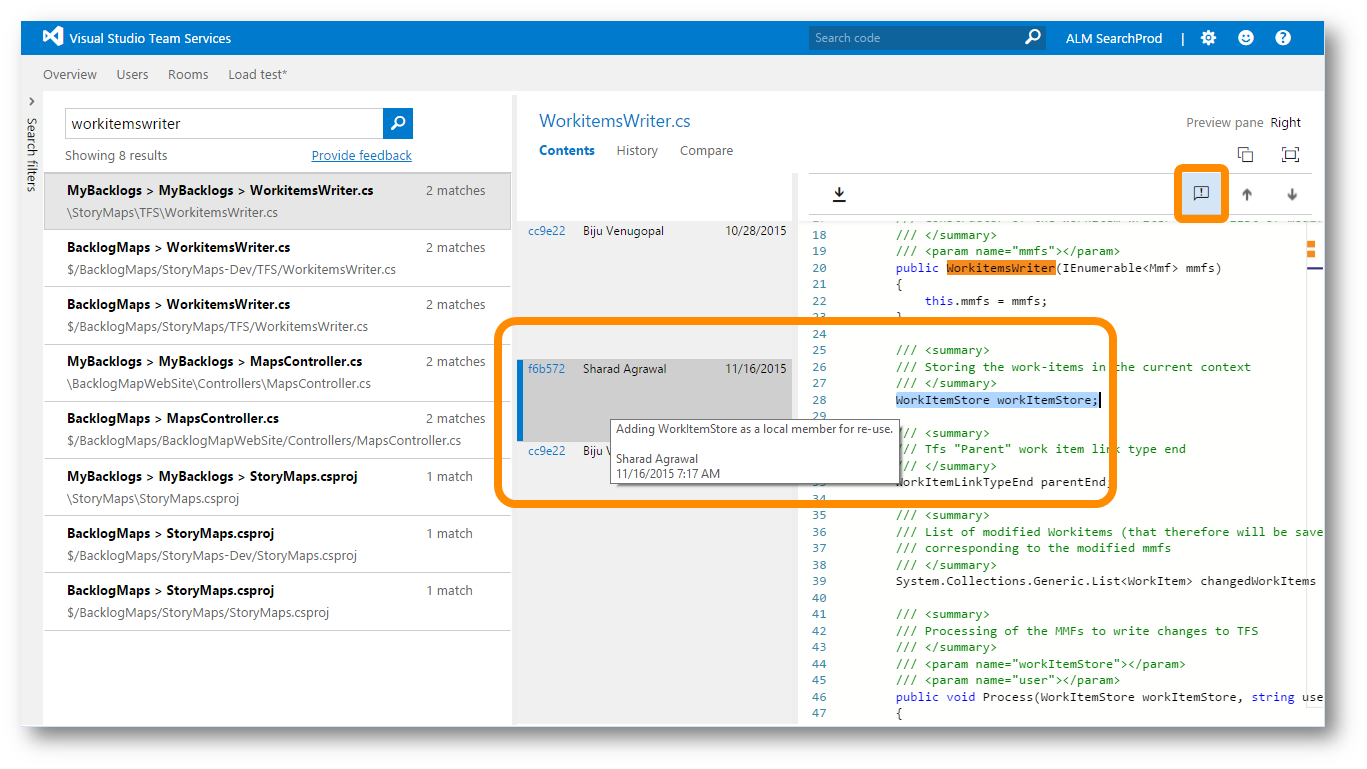Open the search code box magnifier dropdown
Screen dimensions: 1367x769
(x=1031, y=37)
